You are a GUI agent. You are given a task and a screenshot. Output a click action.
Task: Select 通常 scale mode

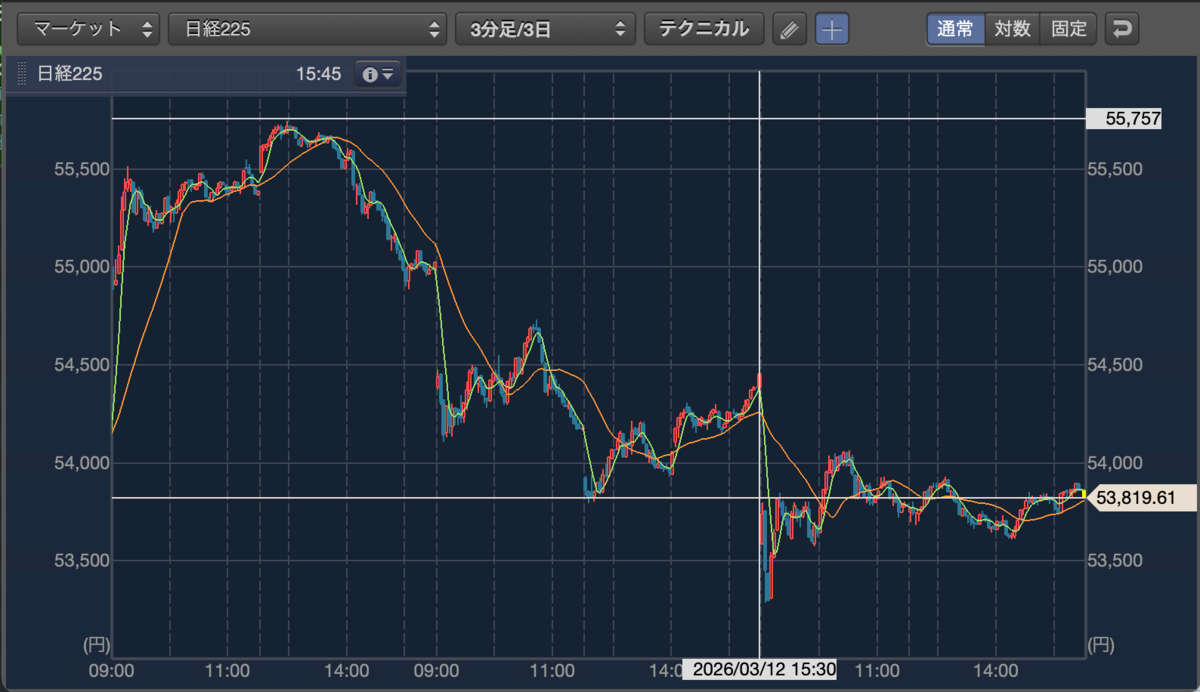[955, 29]
